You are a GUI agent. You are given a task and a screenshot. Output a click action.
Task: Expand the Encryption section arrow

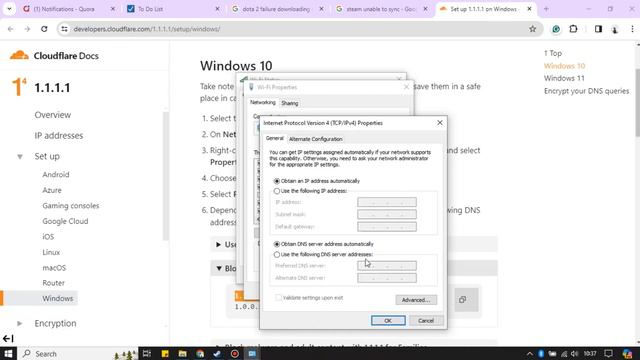(x=20, y=323)
